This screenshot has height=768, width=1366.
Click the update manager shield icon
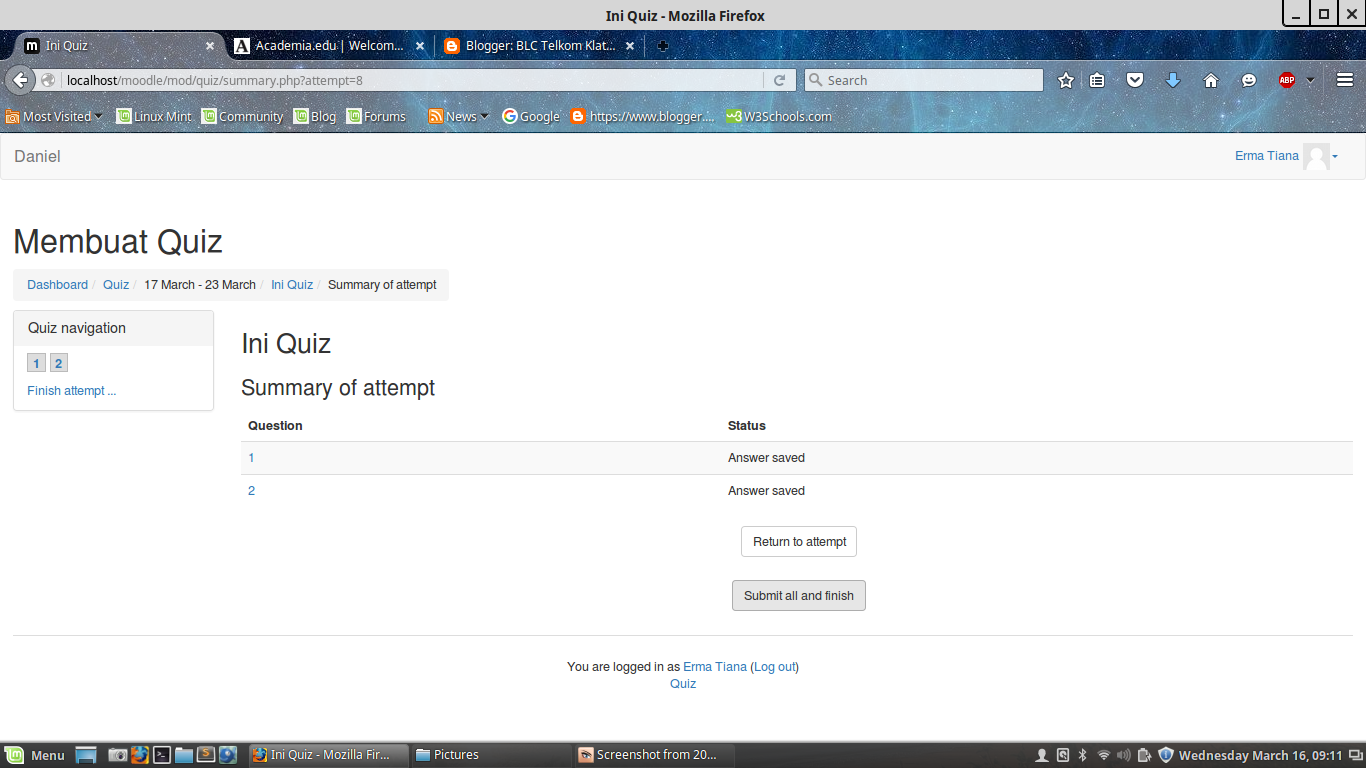[1165, 755]
